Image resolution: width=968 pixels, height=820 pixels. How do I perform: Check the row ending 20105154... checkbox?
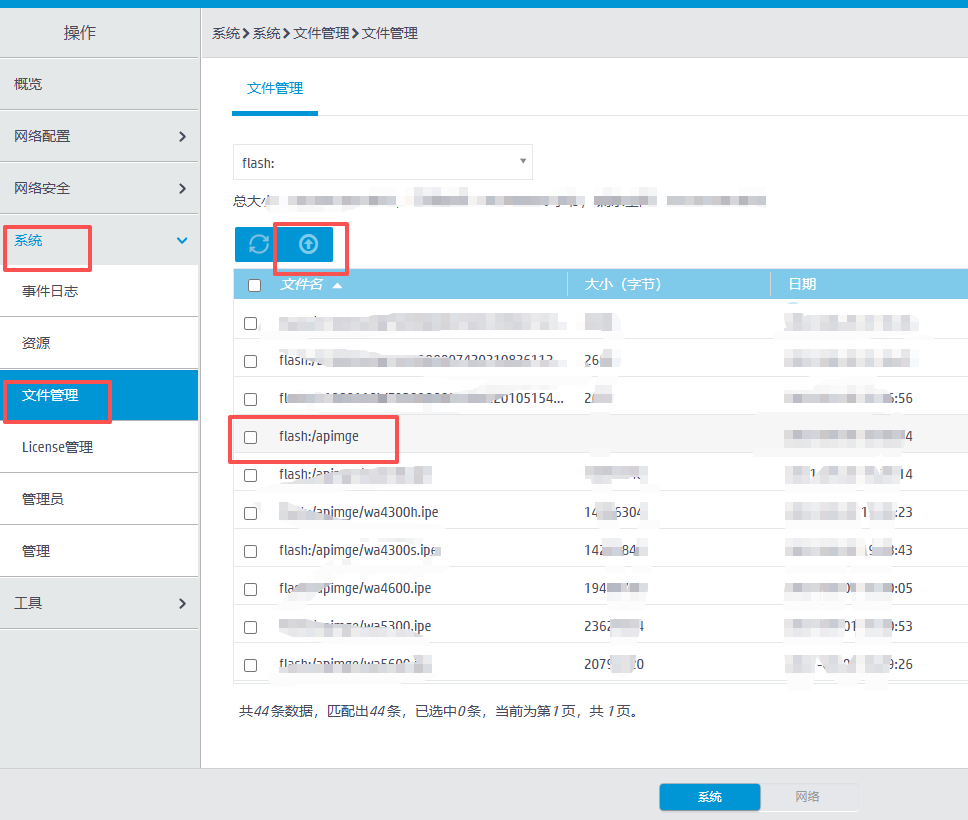pos(251,399)
